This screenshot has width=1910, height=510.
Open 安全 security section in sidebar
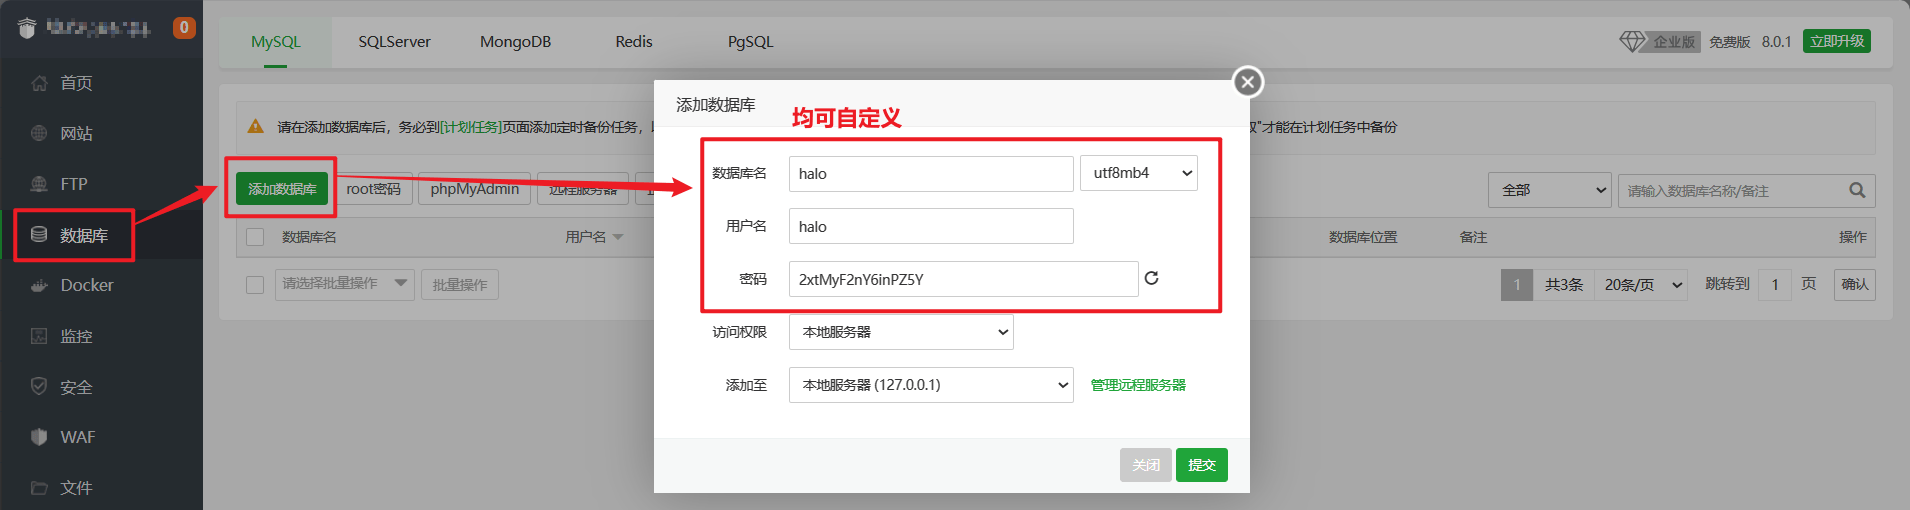(x=76, y=387)
